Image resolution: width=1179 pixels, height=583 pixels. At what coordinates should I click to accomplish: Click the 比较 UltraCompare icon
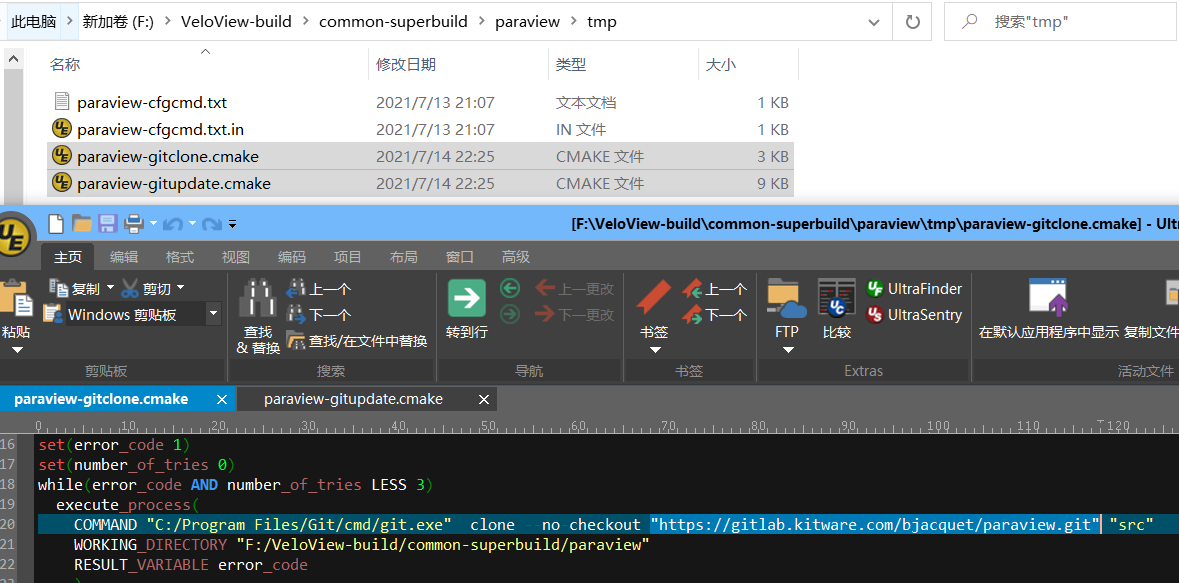837,299
